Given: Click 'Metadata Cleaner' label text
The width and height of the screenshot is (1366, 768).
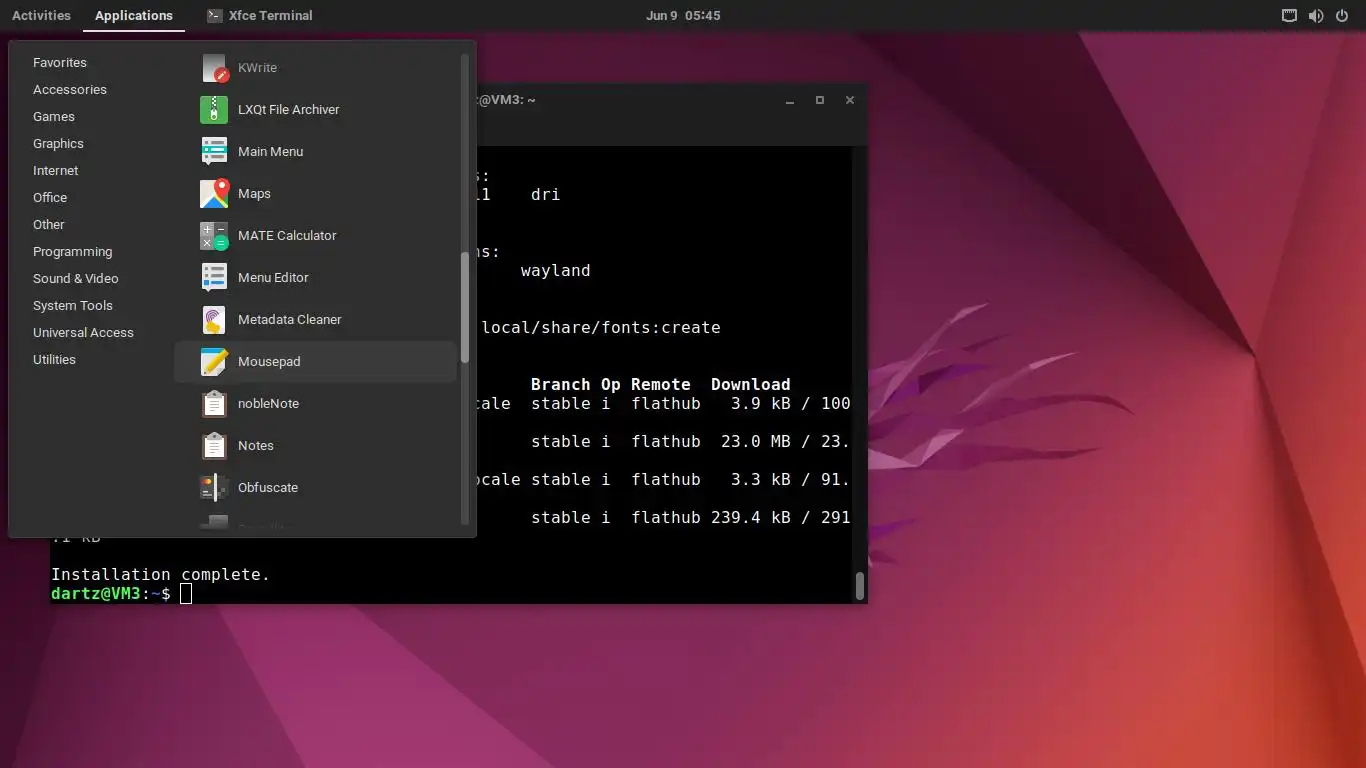Looking at the screenshot, I should pos(290,320).
